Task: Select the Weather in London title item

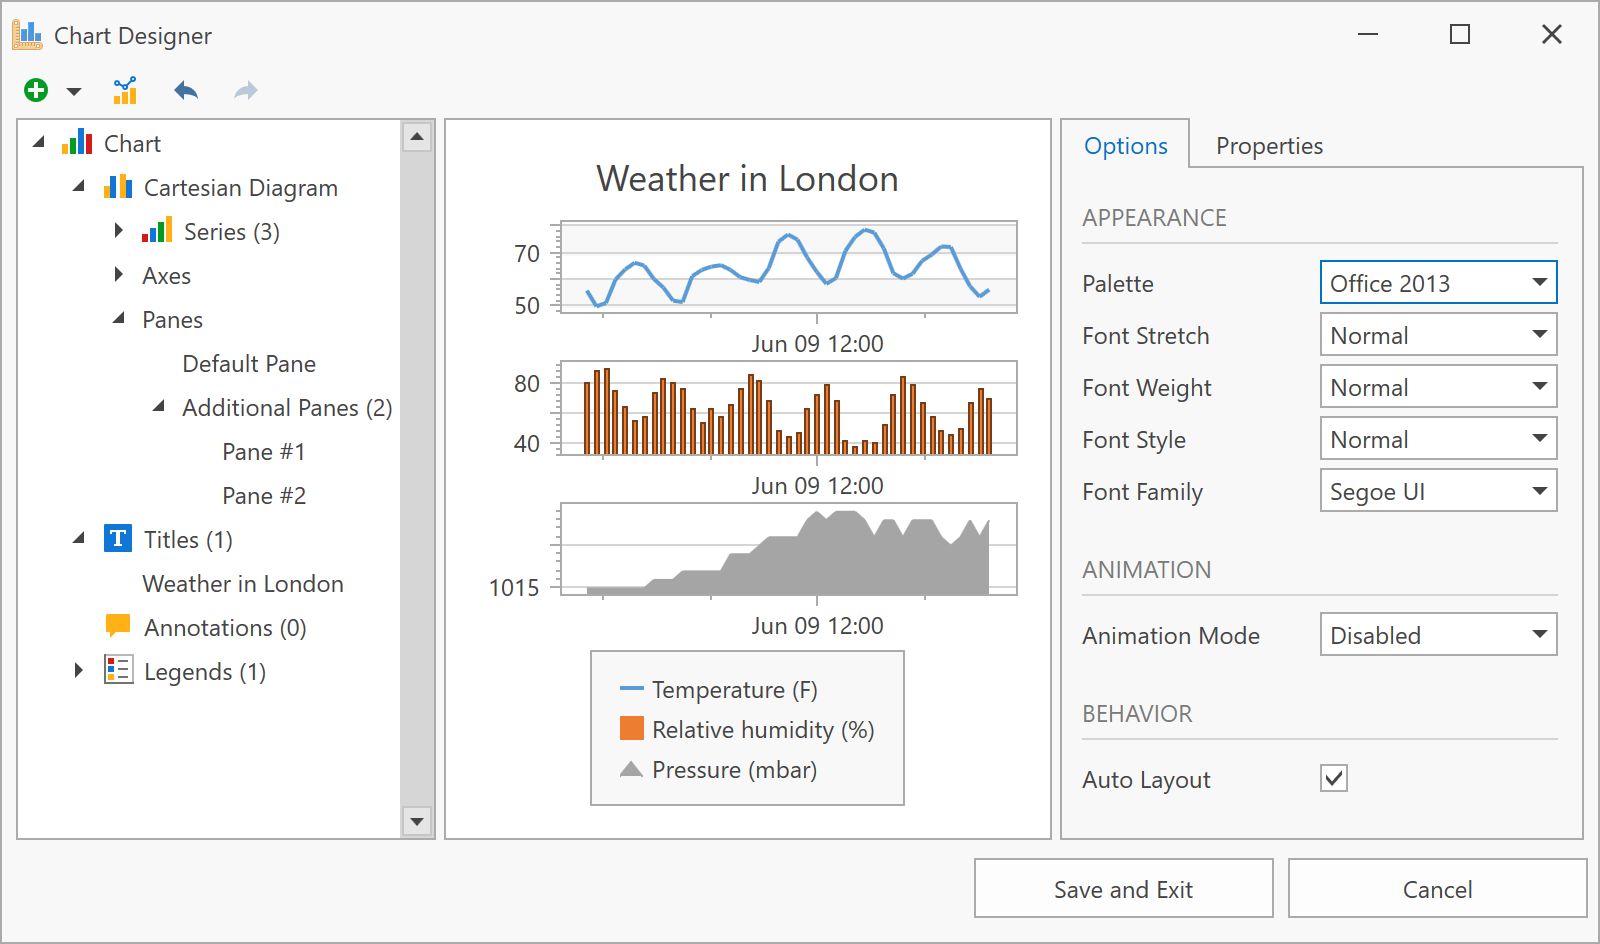Action: tap(243, 584)
